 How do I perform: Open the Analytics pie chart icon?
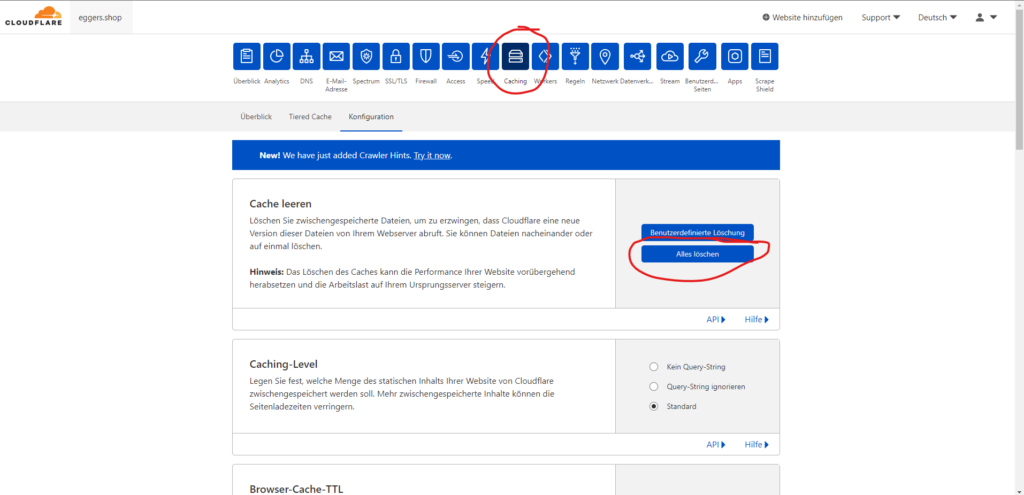[277, 56]
